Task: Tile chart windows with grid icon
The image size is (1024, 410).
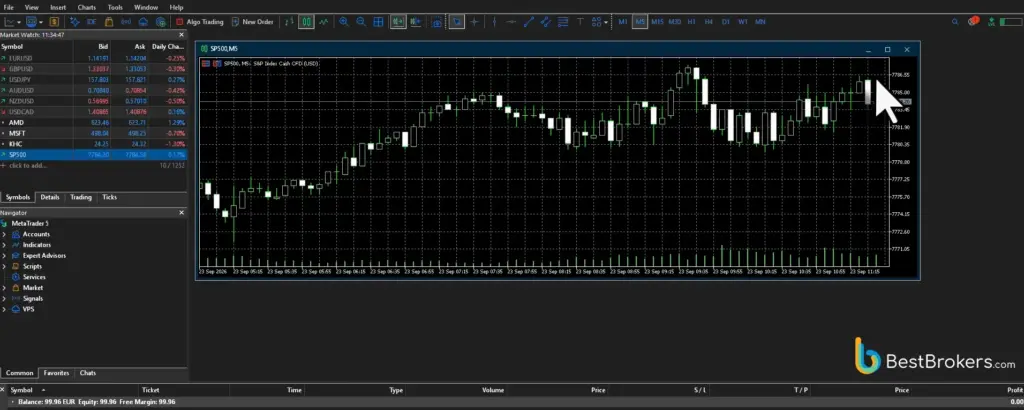Action: coord(378,22)
